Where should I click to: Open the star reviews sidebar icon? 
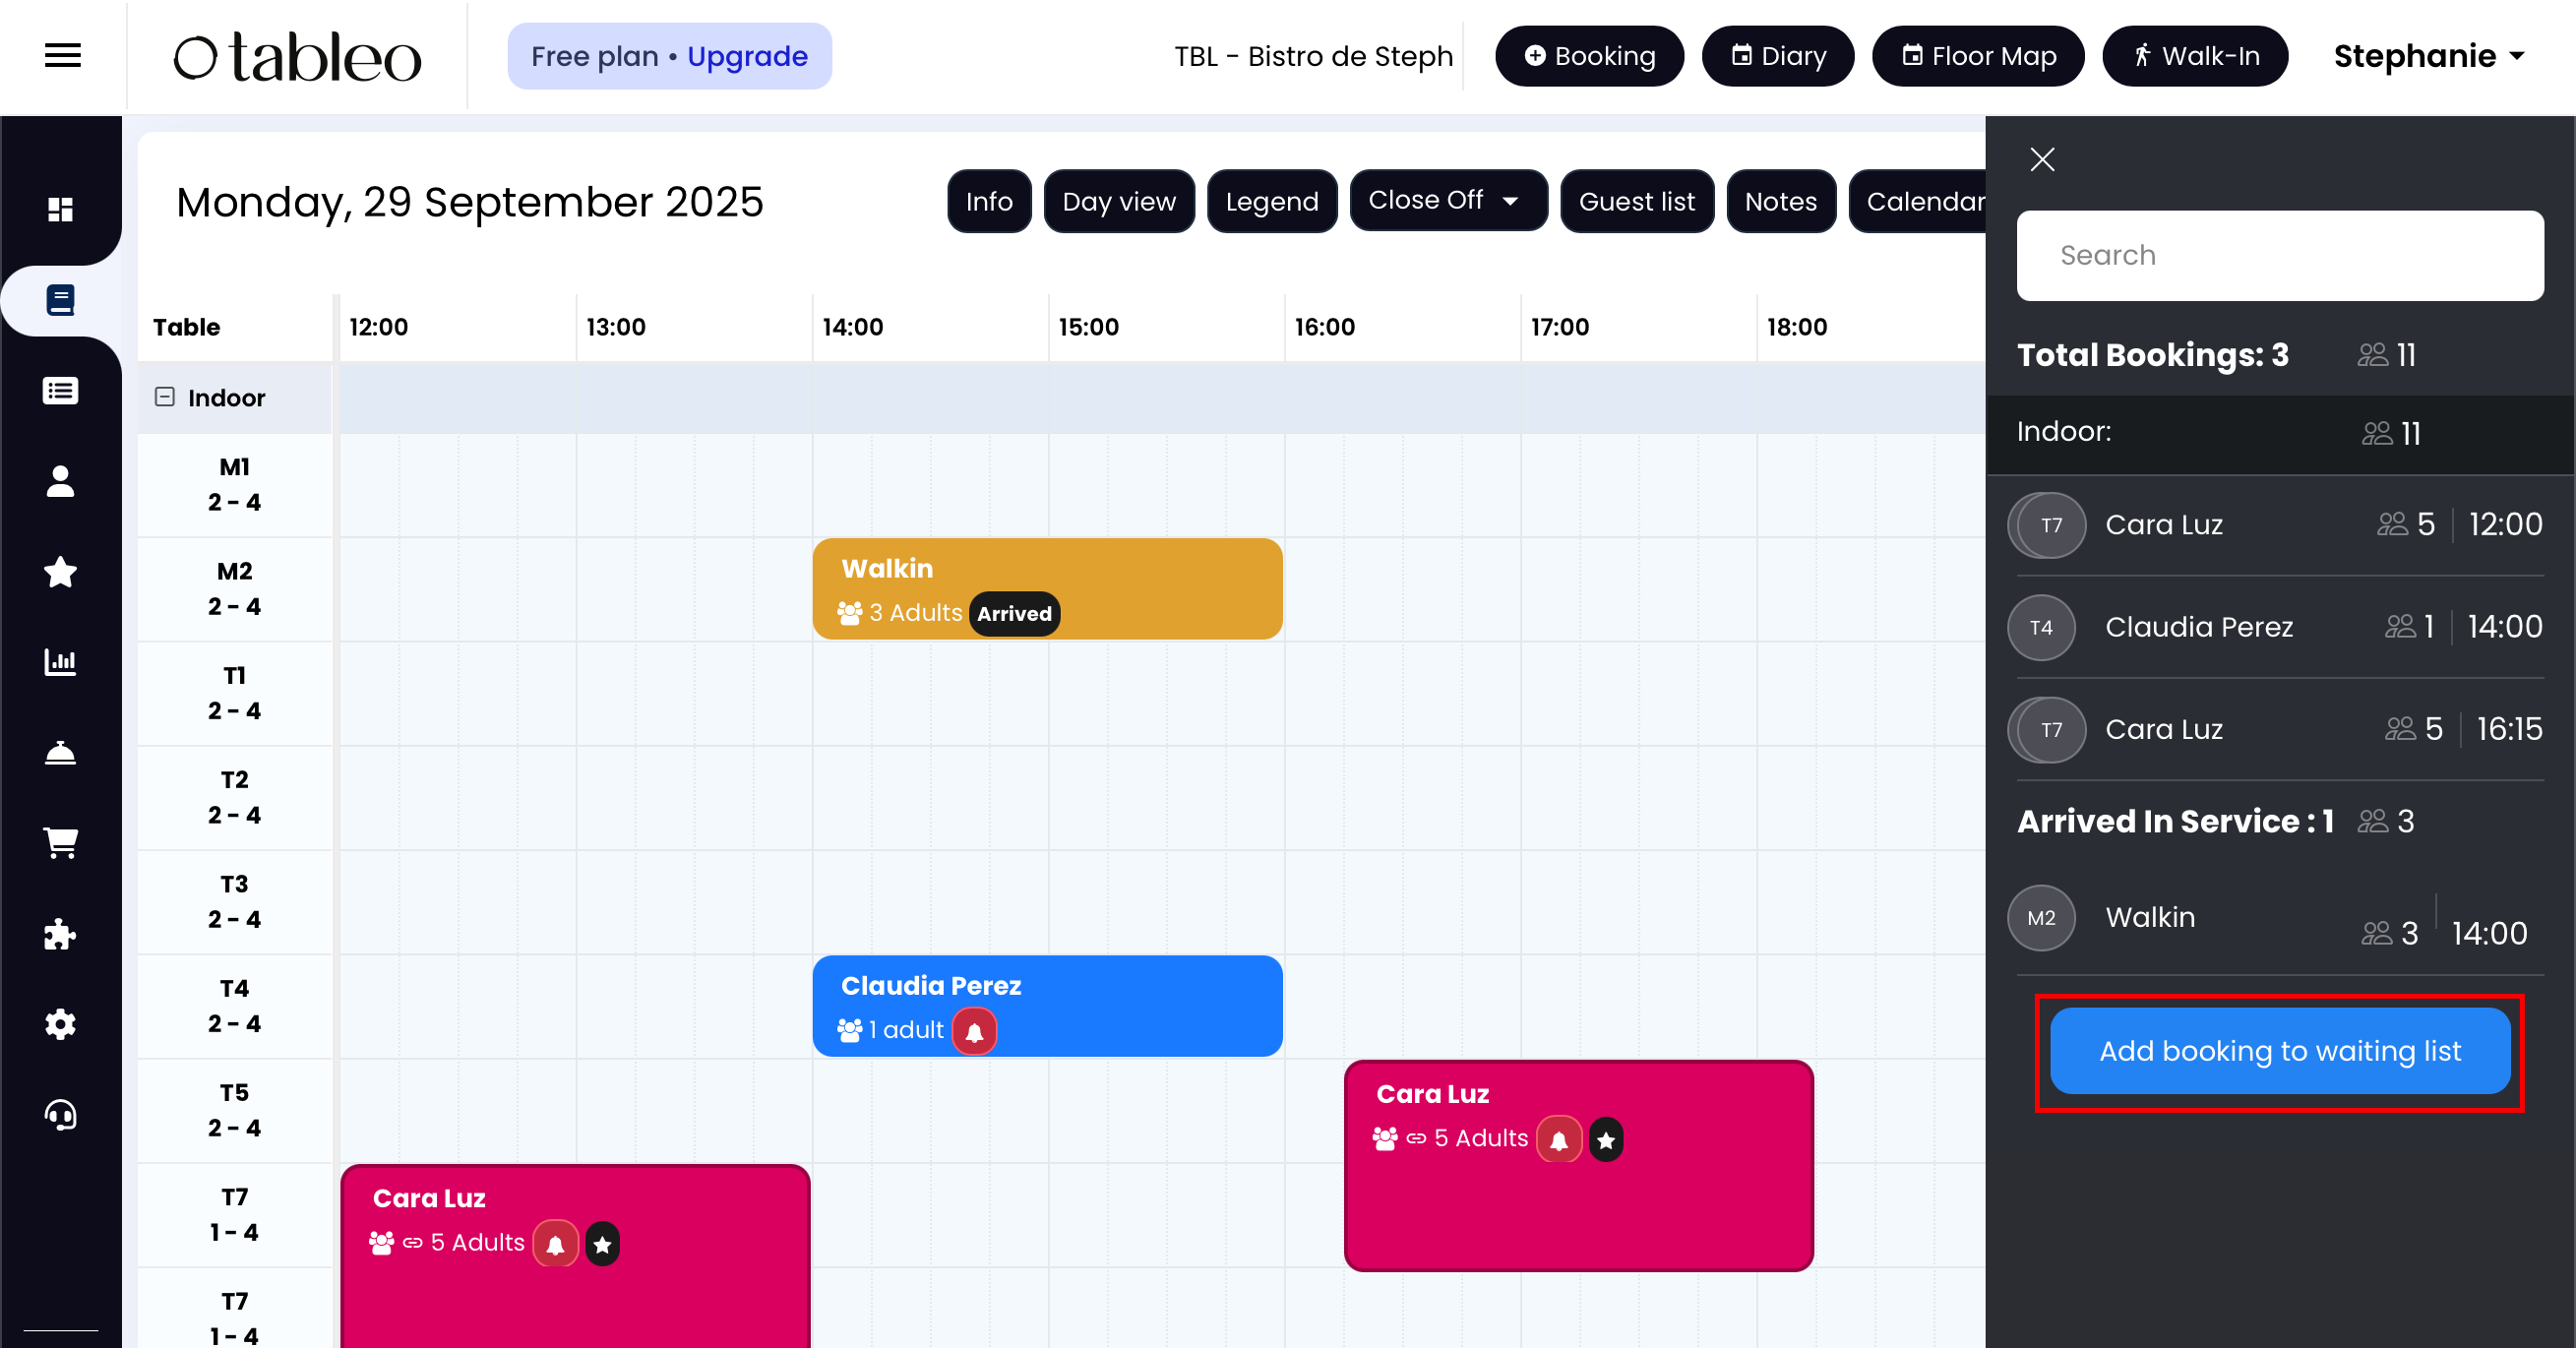coord(61,572)
